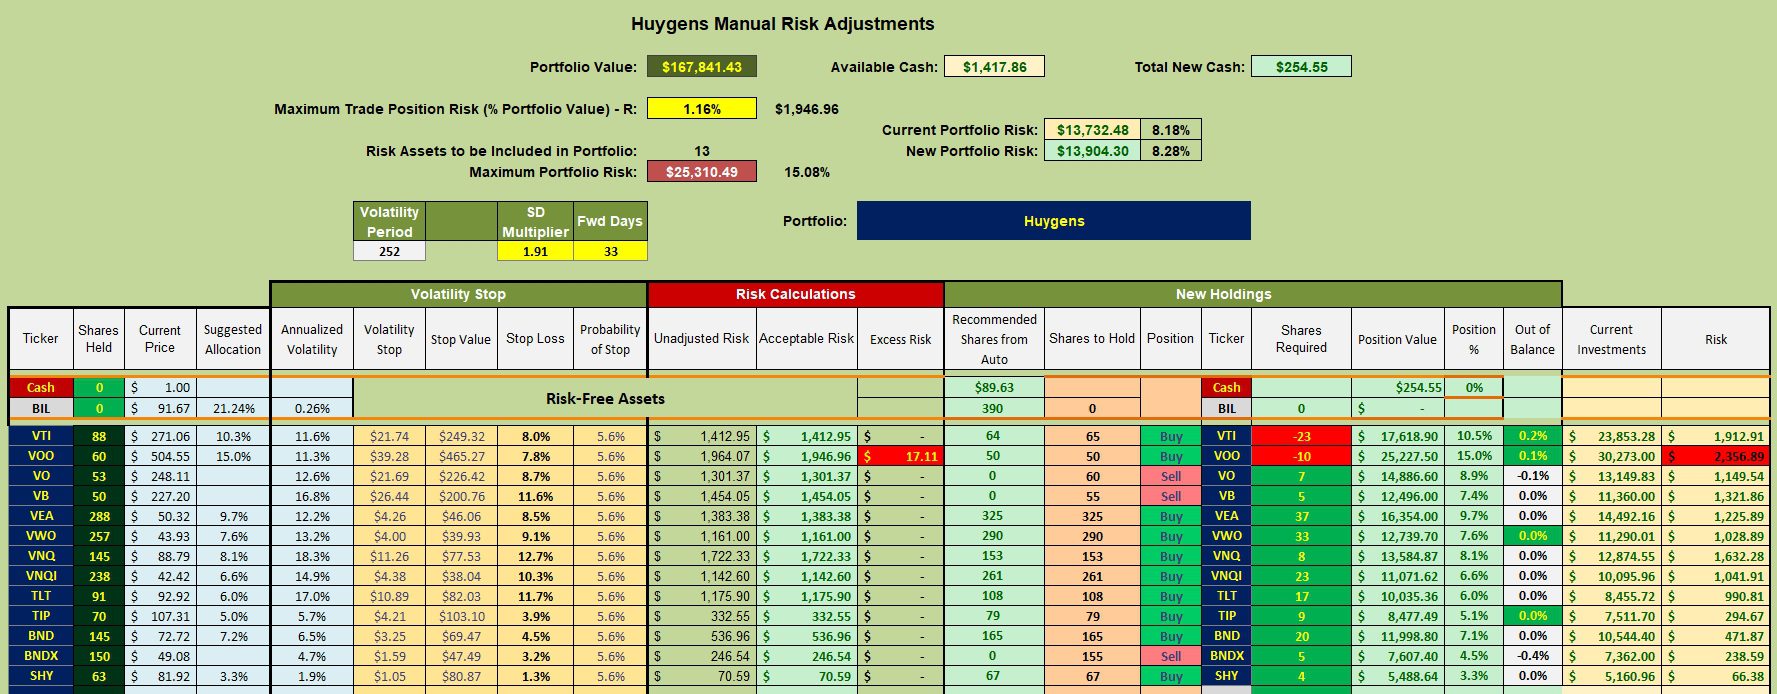Screen dimensions: 1777x694
Task: Select VNQ annualized volatility 18.3%
Action: tap(312, 556)
